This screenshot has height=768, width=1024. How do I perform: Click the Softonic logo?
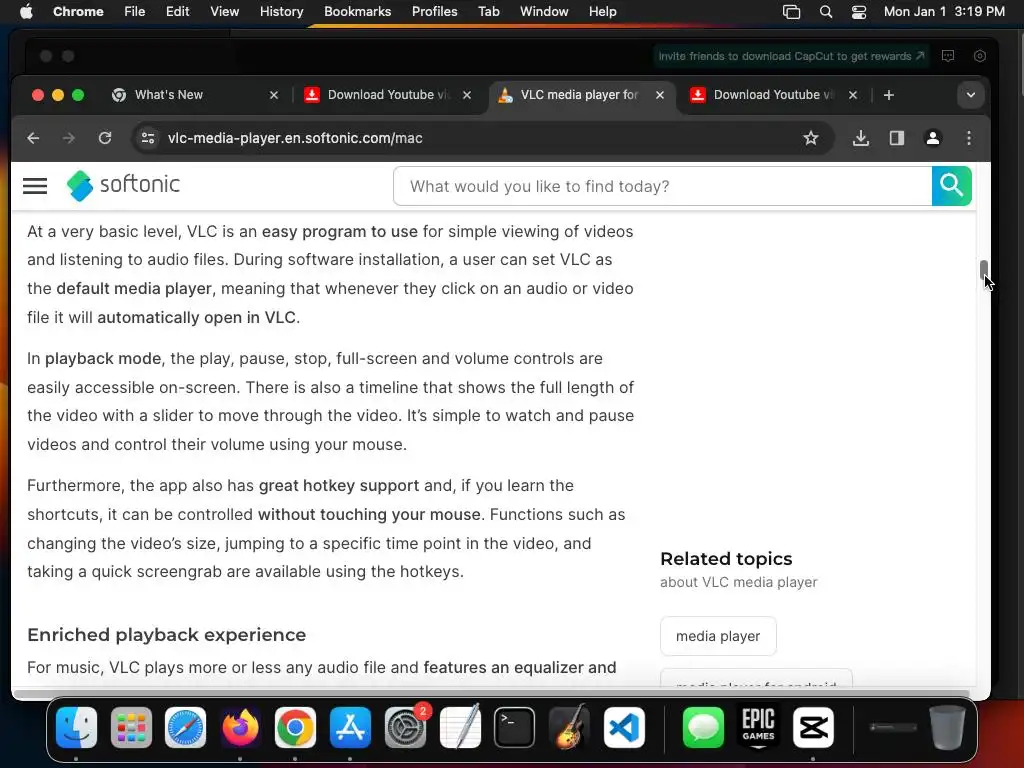(123, 185)
